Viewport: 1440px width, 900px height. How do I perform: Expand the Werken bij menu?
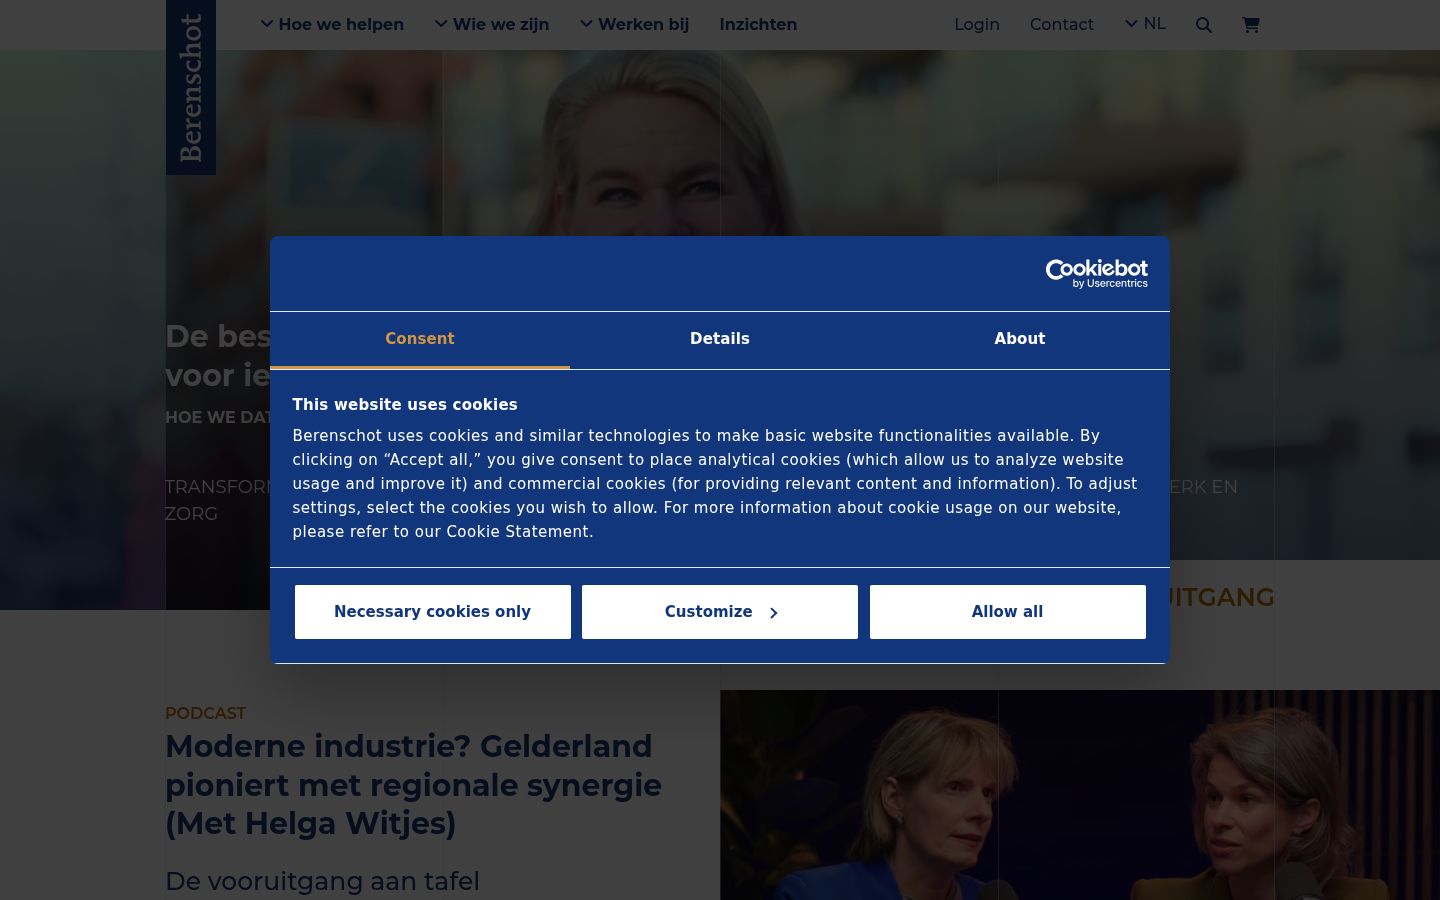[635, 24]
